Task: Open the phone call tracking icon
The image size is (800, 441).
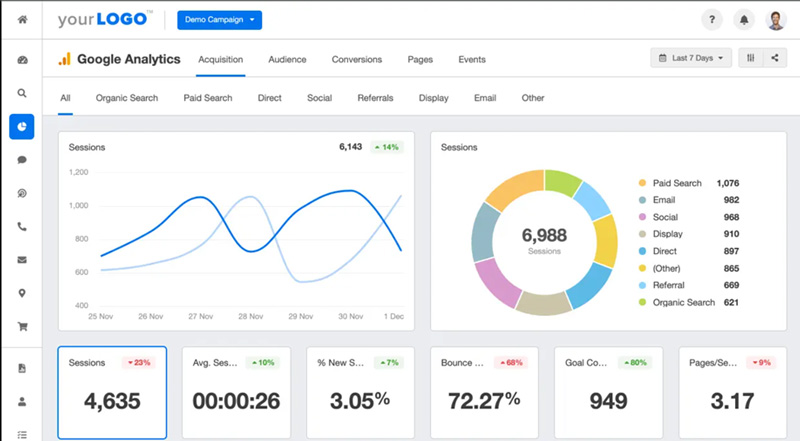Action: 22,227
